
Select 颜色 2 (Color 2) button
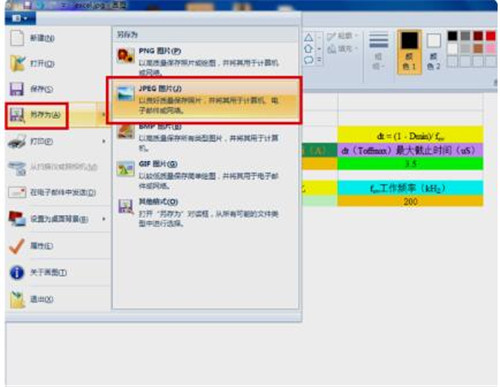click(x=434, y=51)
